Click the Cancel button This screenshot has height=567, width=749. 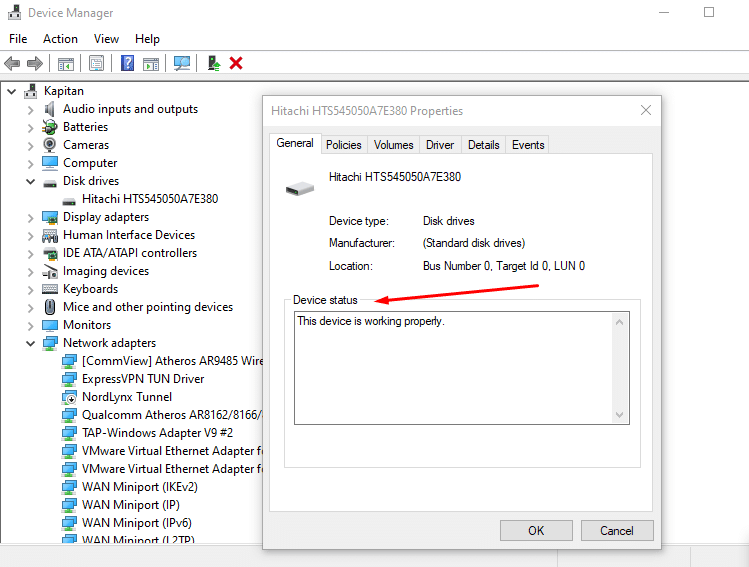(617, 531)
